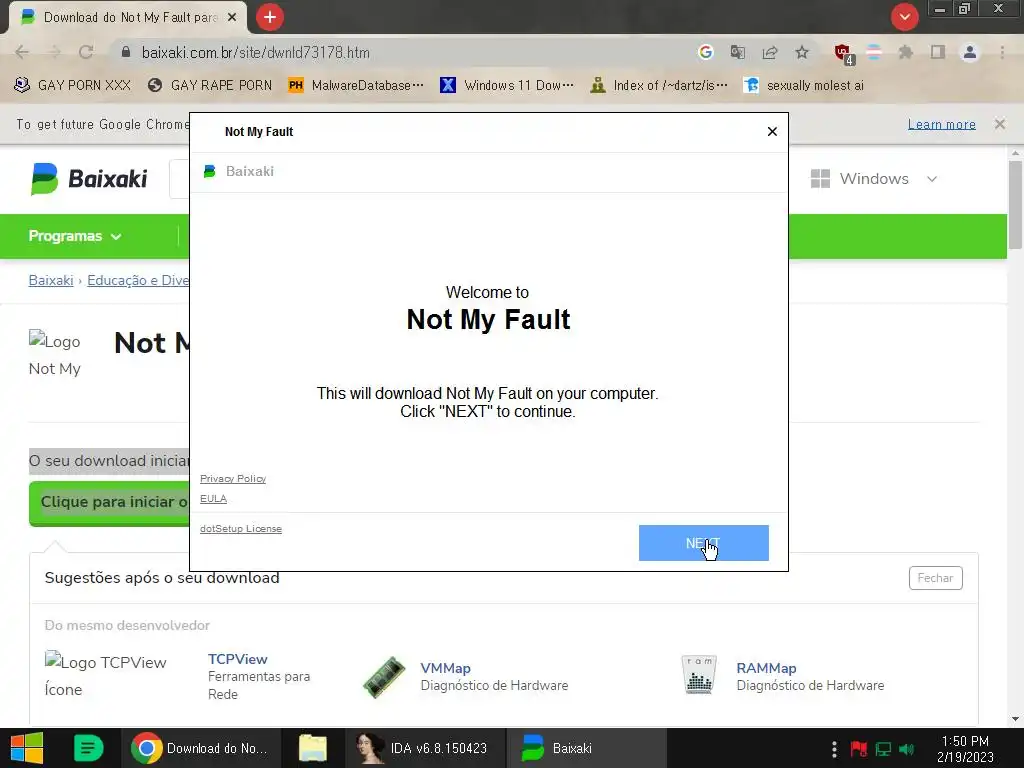Image resolution: width=1024 pixels, height=768 pixels.
Task: Expand the Windows platform dropdown
Action: [874, 178]
